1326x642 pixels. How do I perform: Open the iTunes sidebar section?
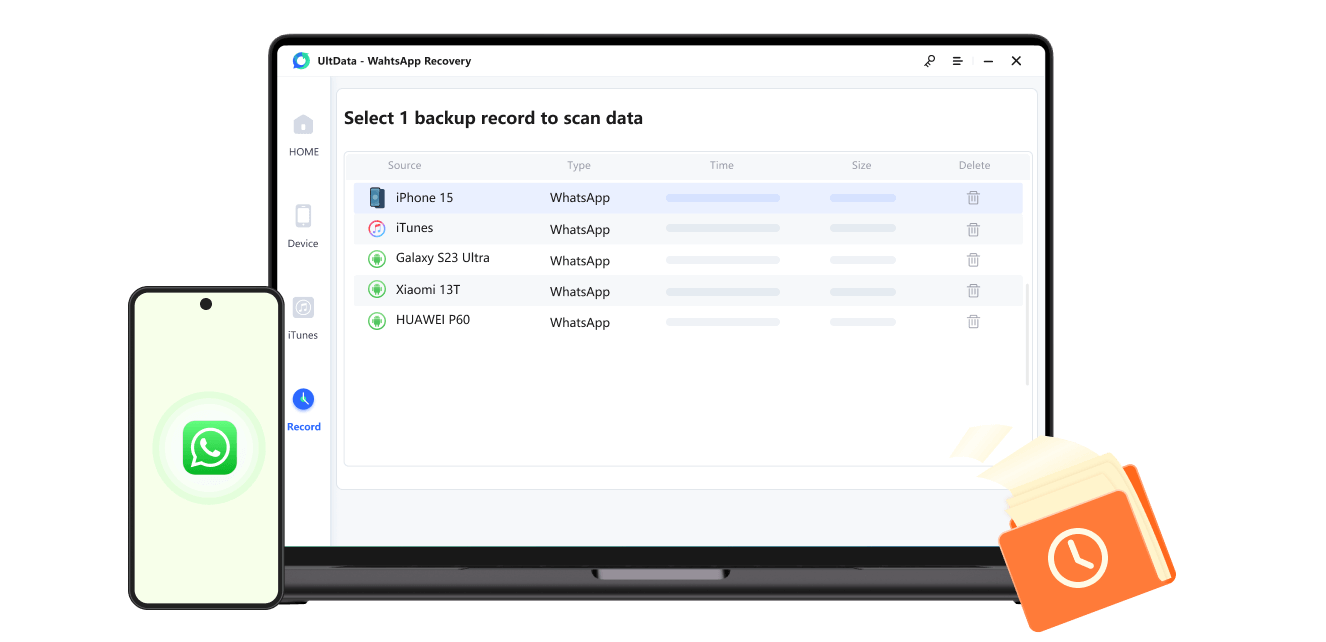[303, 318]
